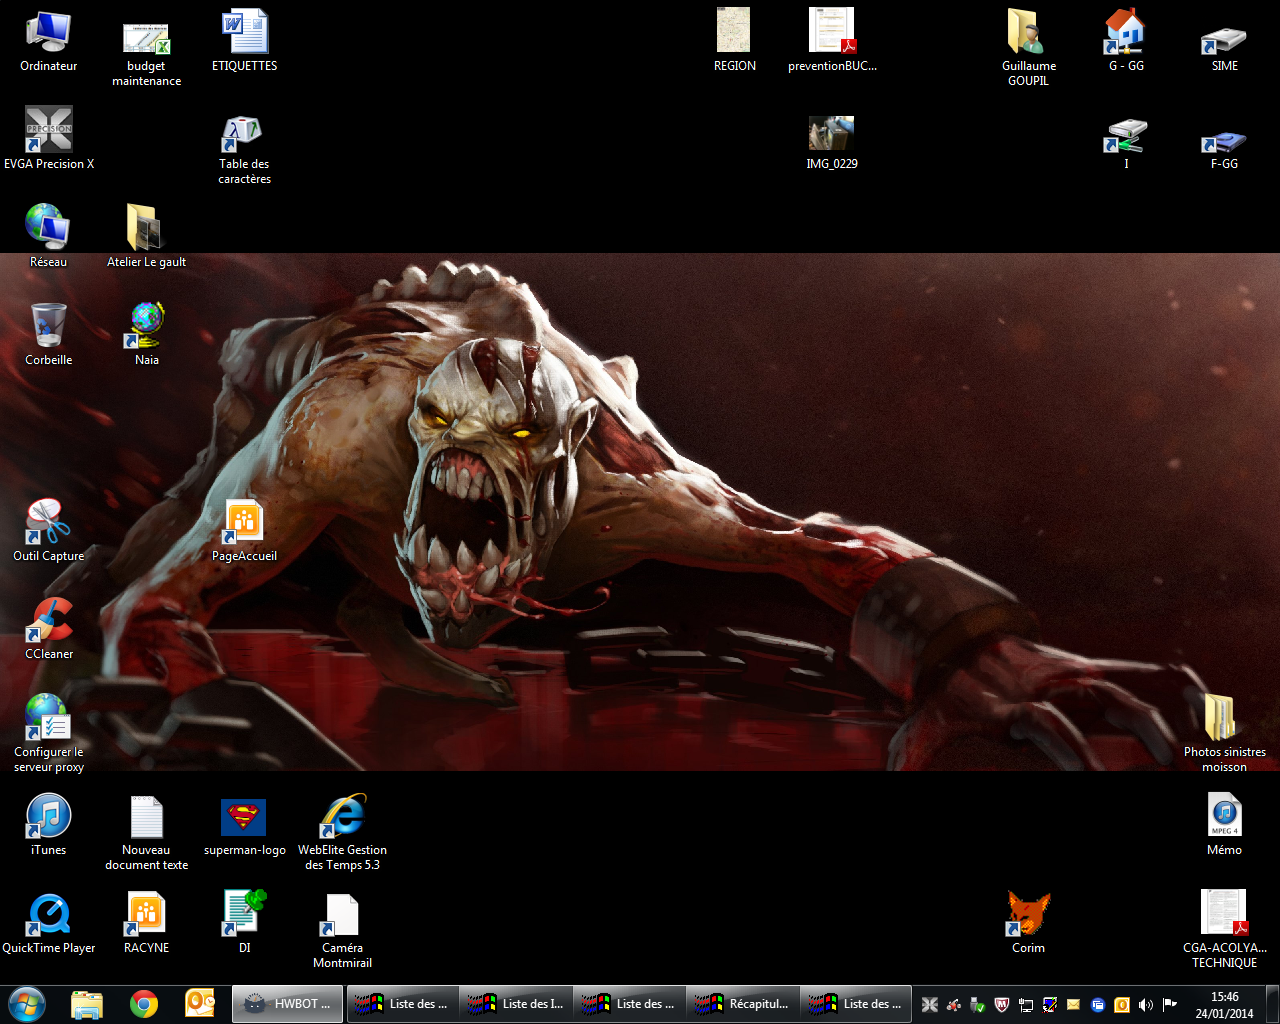Open the Réseau icon
Screen dimensions: 1280x1024
tap(48, 237)
